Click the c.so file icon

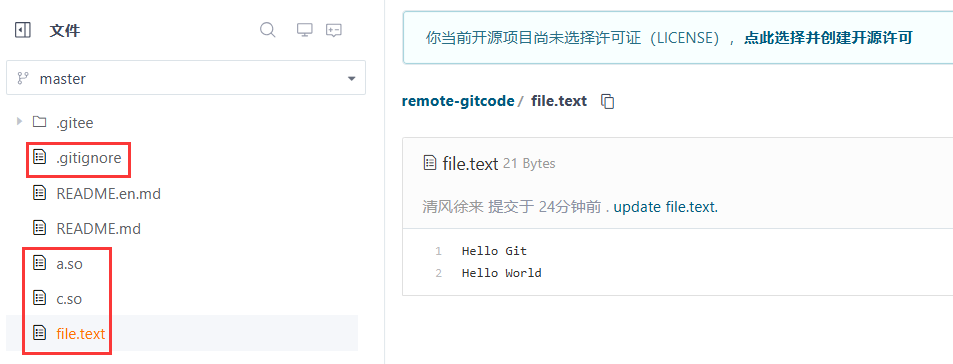tap(40, 298)
